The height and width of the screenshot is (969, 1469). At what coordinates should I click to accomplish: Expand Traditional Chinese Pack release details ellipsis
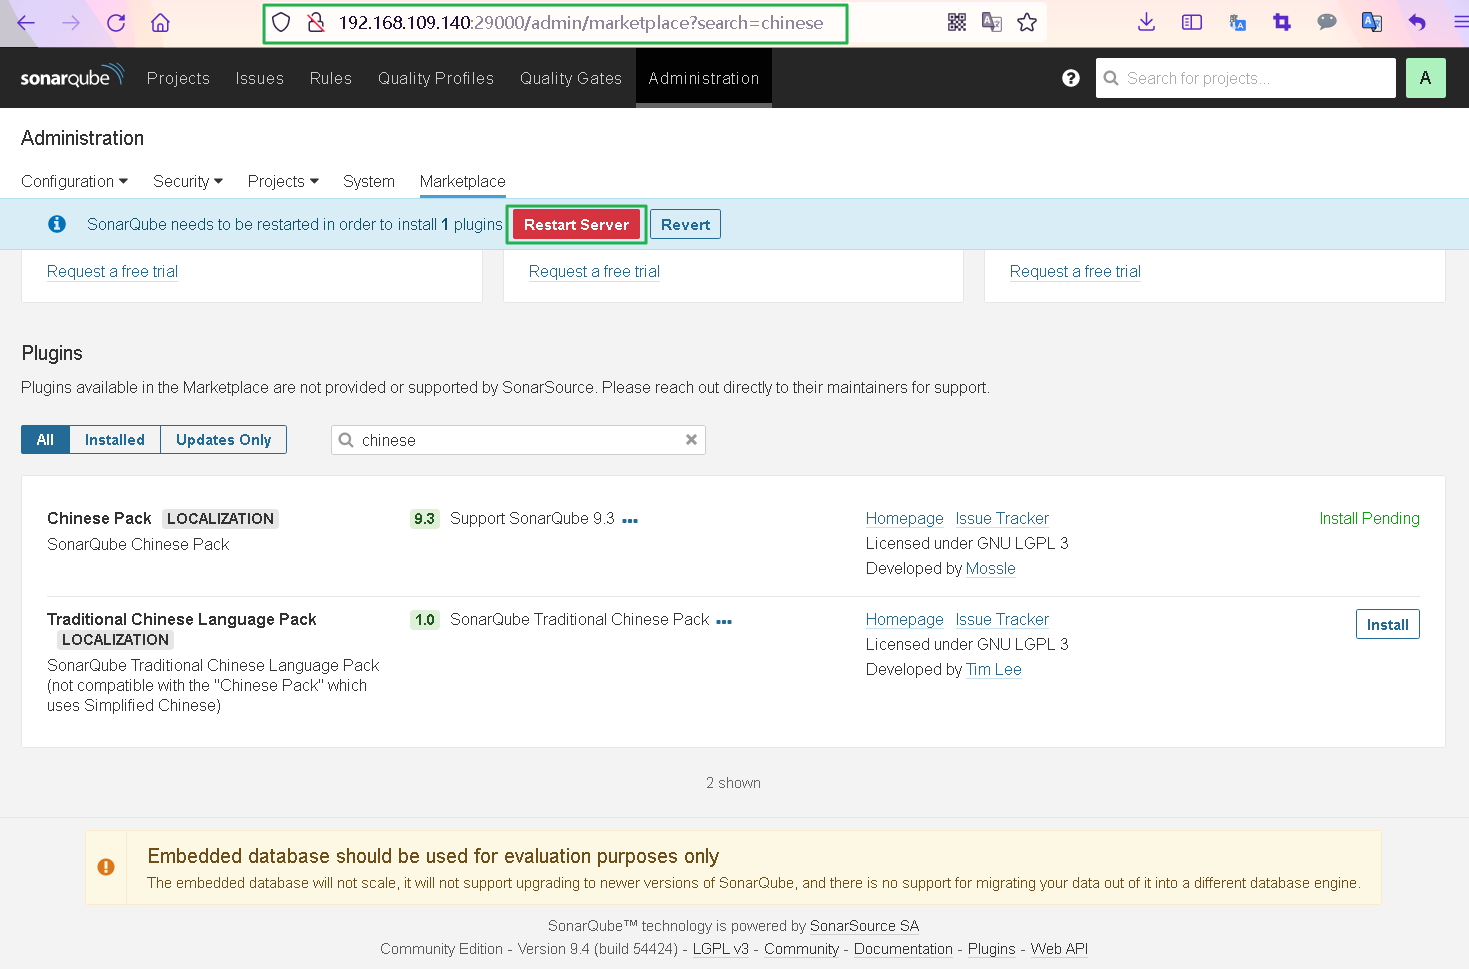724,621
